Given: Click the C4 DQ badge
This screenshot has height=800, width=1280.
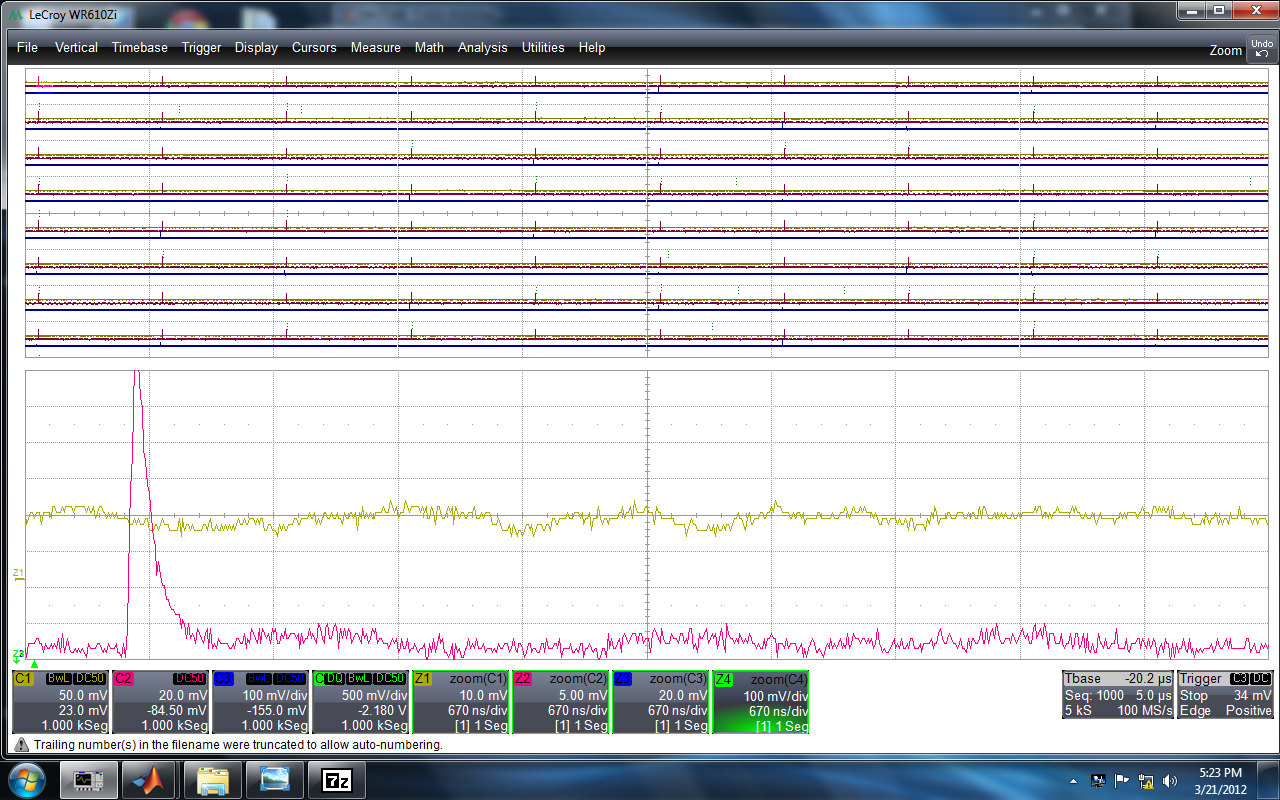Looking at the screenshot, I should click(333, 678).
